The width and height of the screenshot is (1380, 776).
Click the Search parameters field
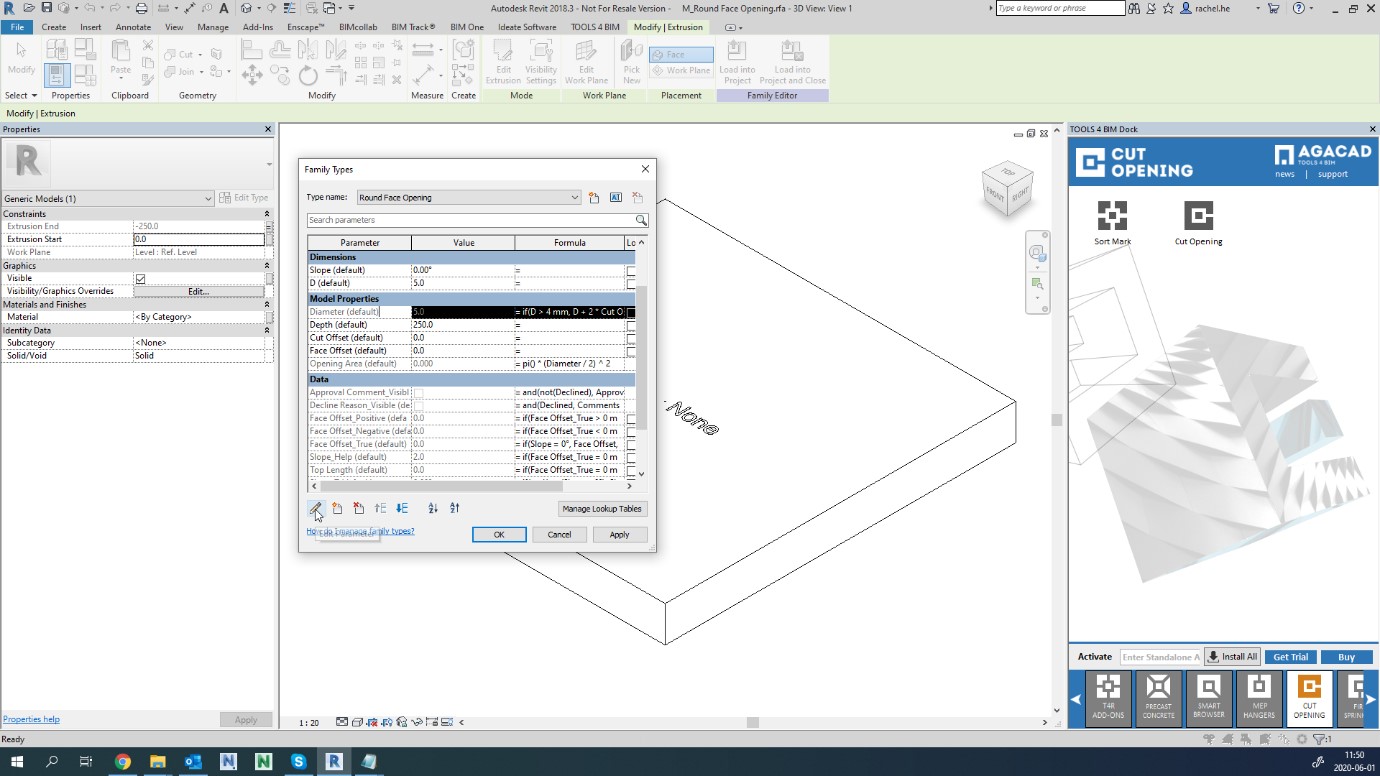(471, 220)
